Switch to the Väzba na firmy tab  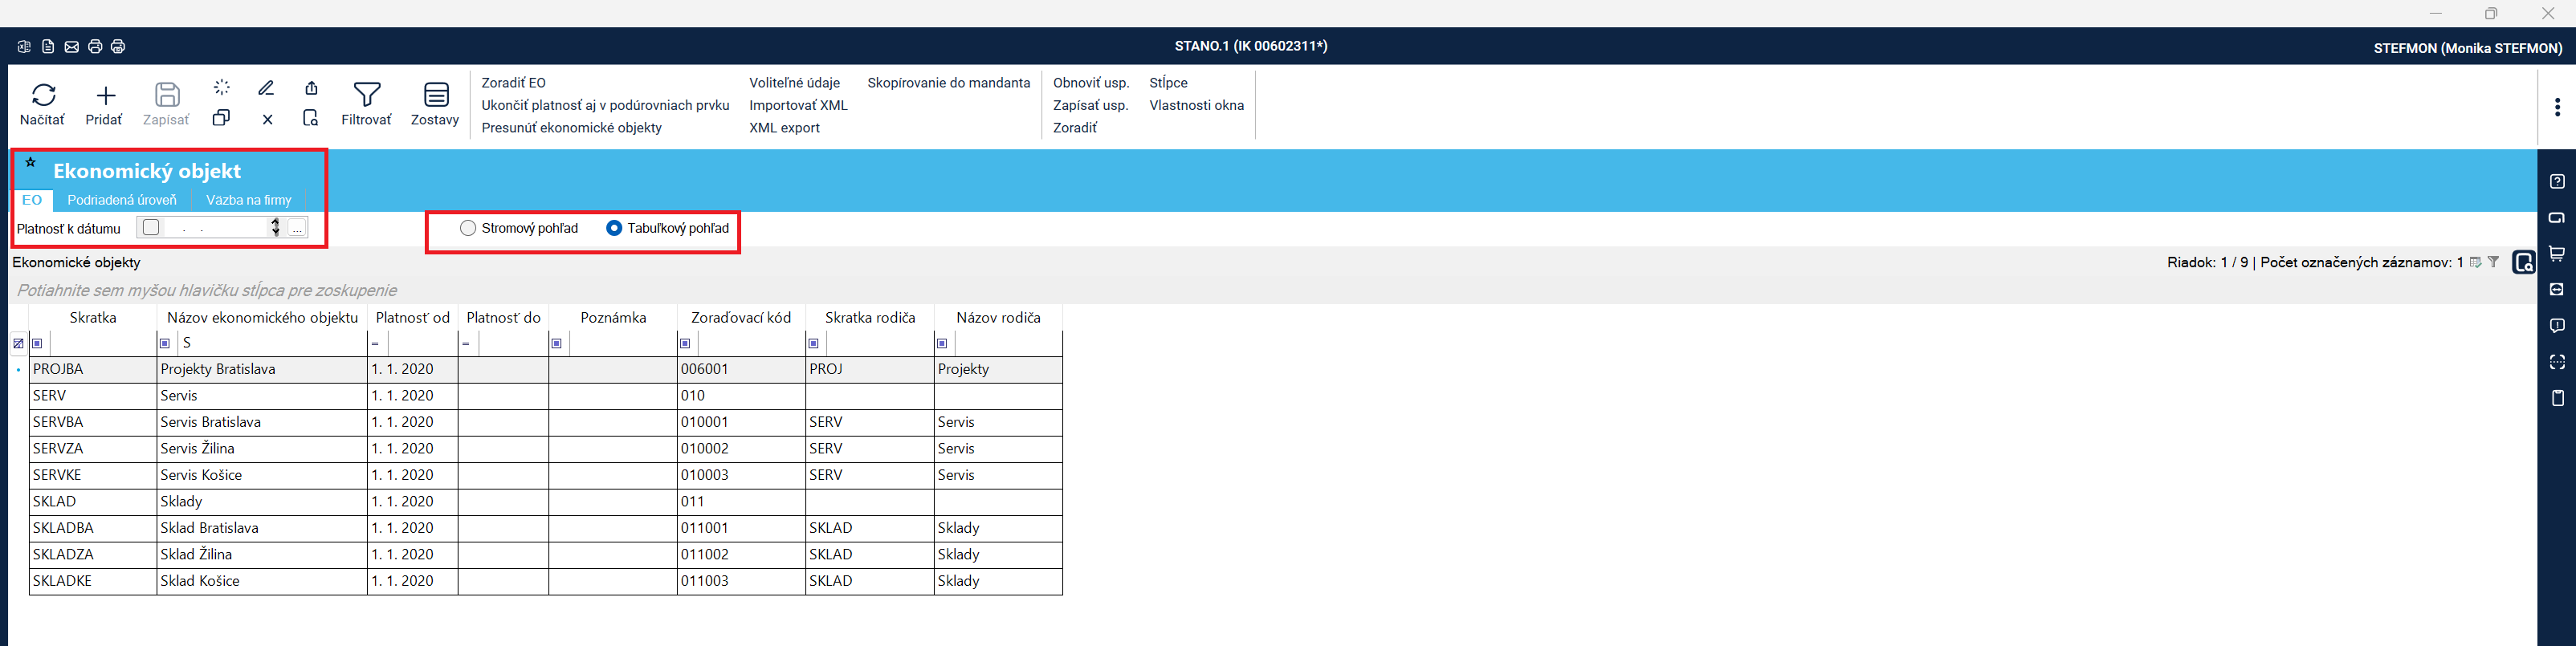tap(249, 200)
